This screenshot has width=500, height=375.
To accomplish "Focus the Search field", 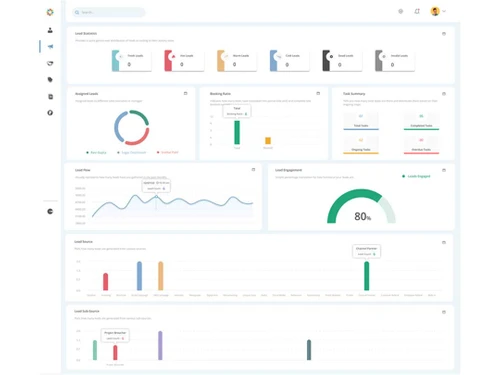I will tap(109, 12).
